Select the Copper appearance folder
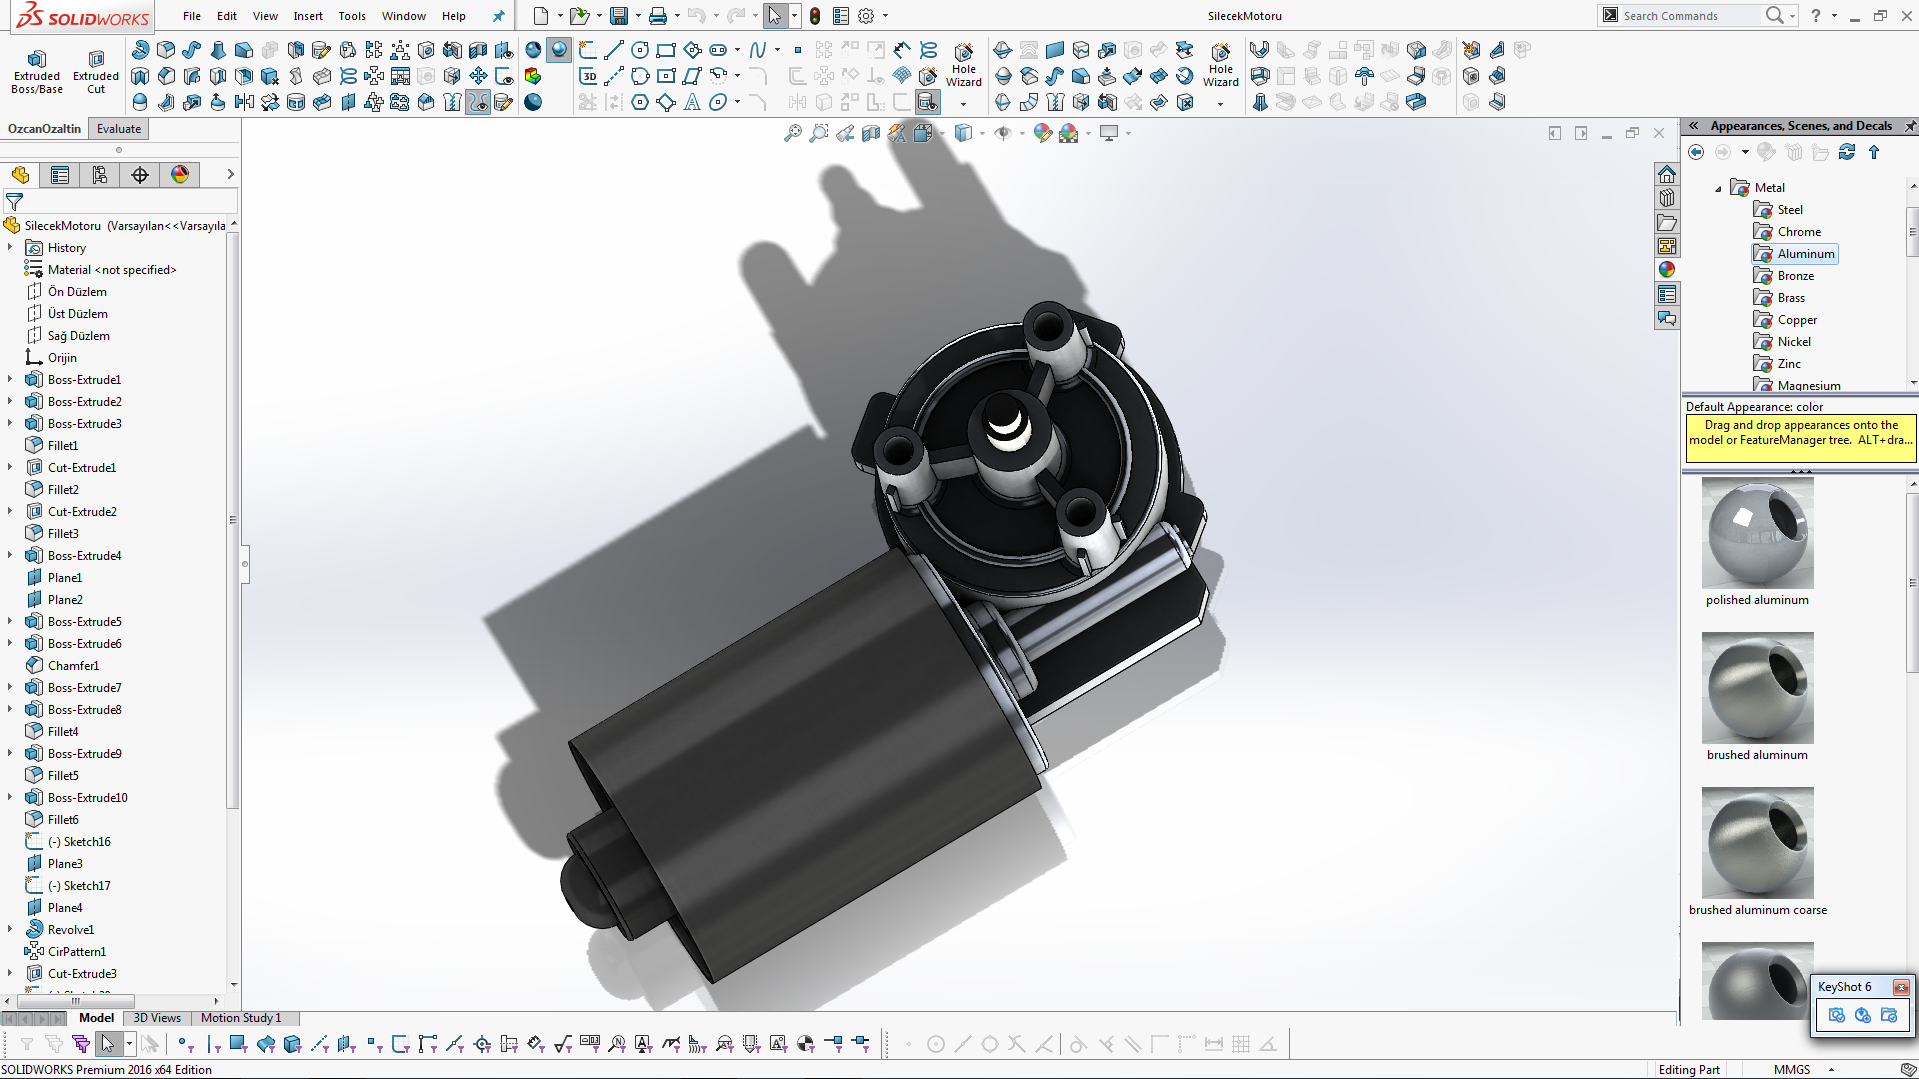Screen dimensions: 1919x1079 pos(1797,320)
